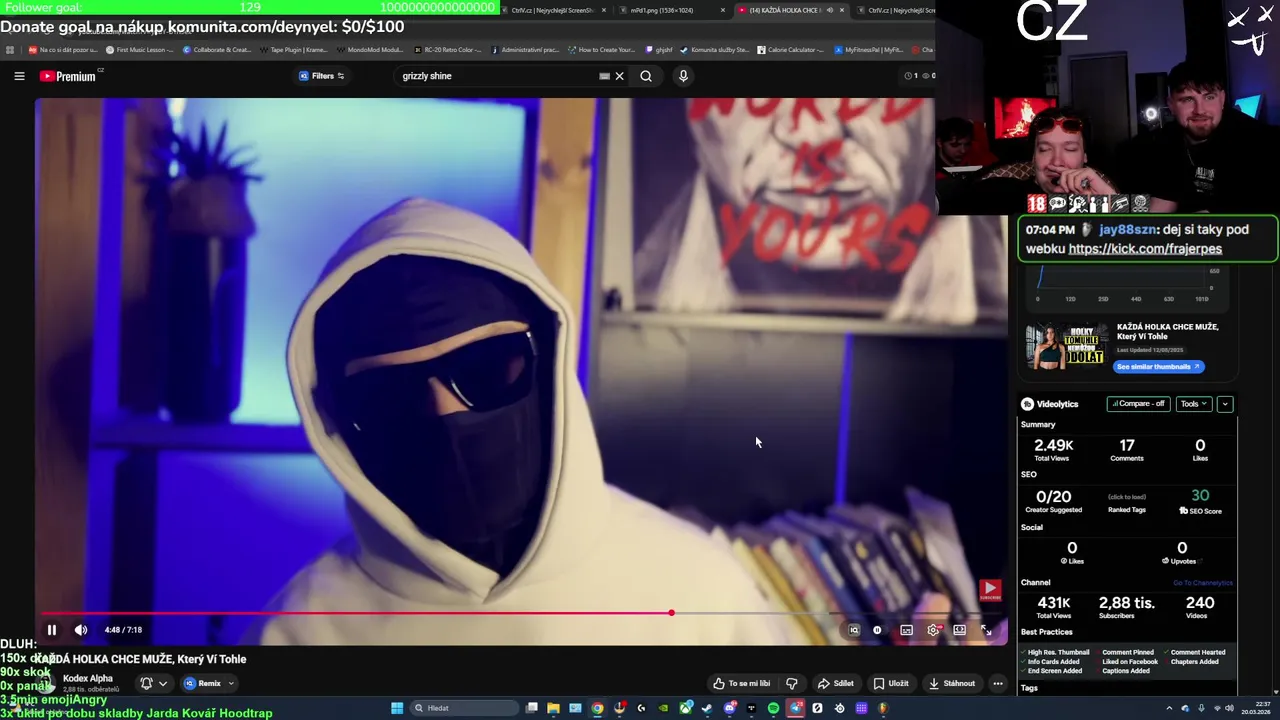Open the Go To Channelytics link
The width and height of the screenshot is (1280, 720).
click(1203, 583)
